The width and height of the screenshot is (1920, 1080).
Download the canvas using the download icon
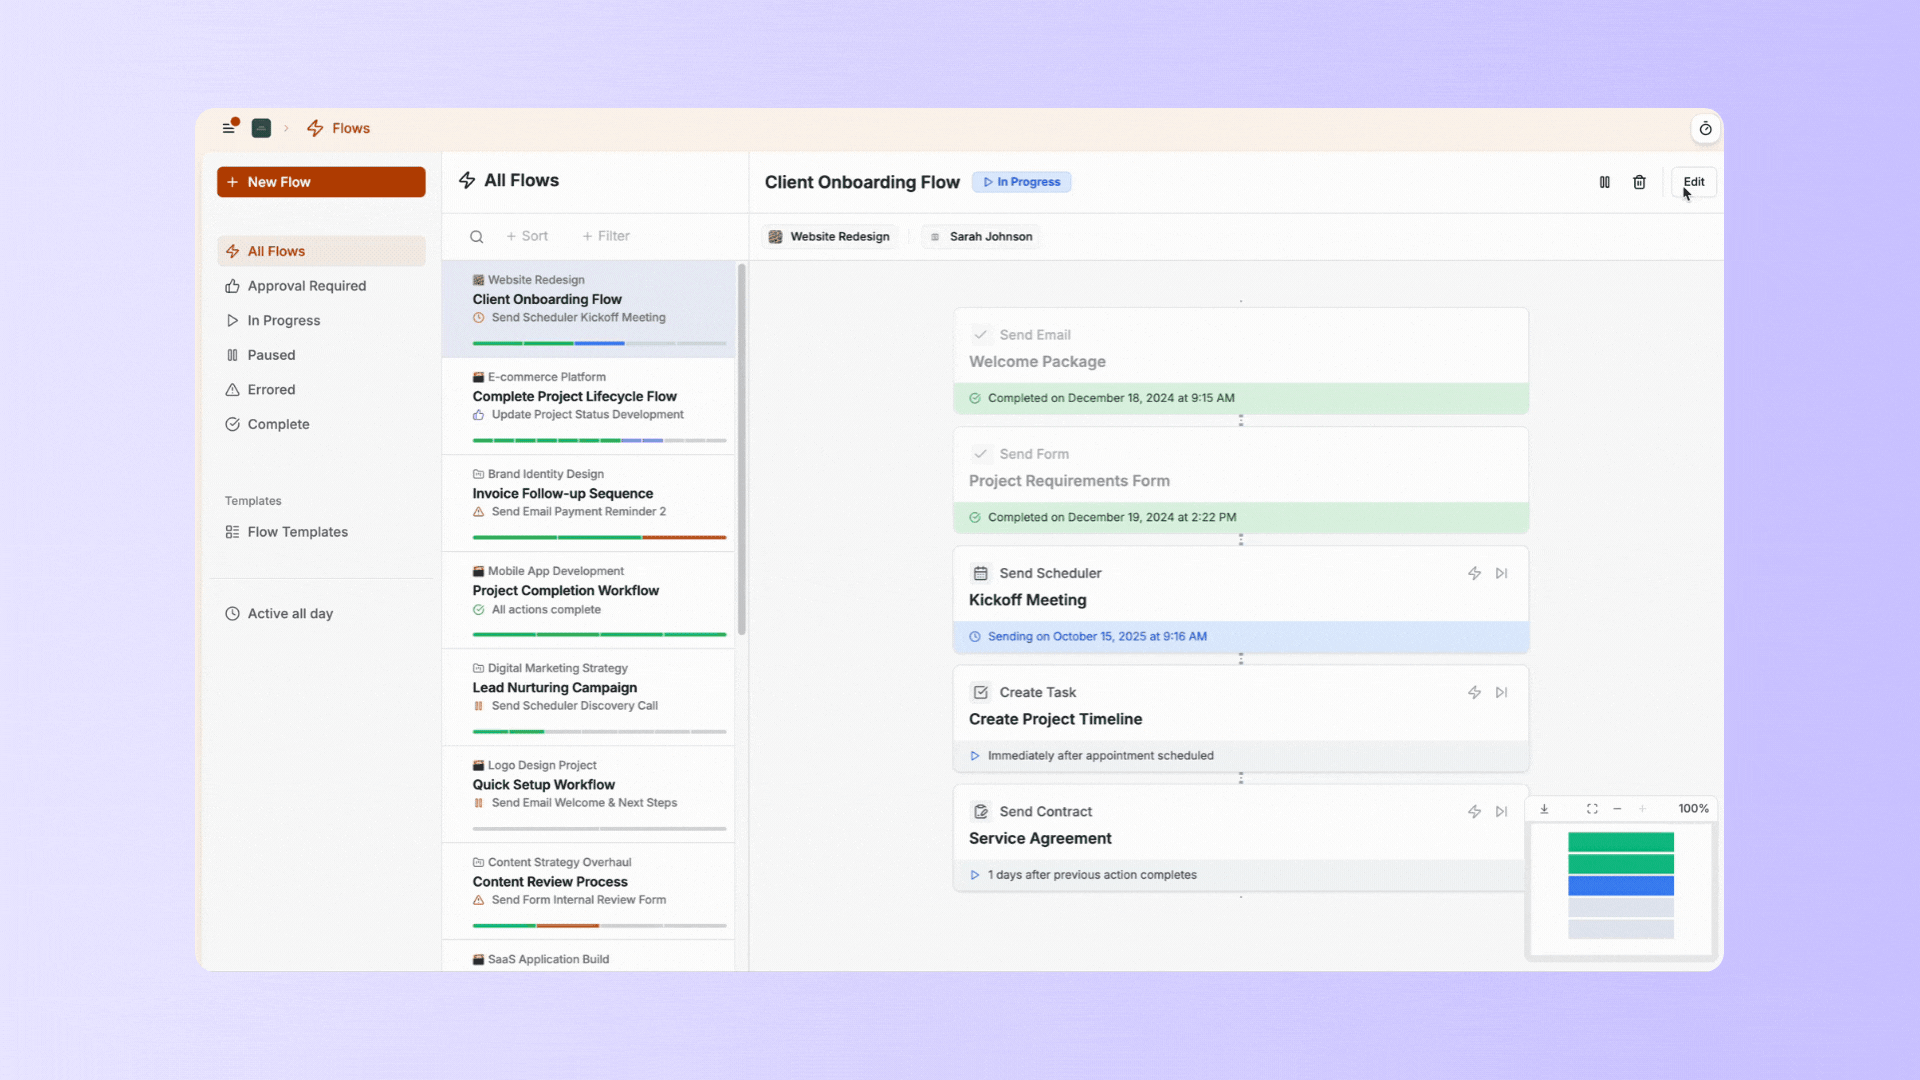pyautogui.click(x=1544, y=809)
